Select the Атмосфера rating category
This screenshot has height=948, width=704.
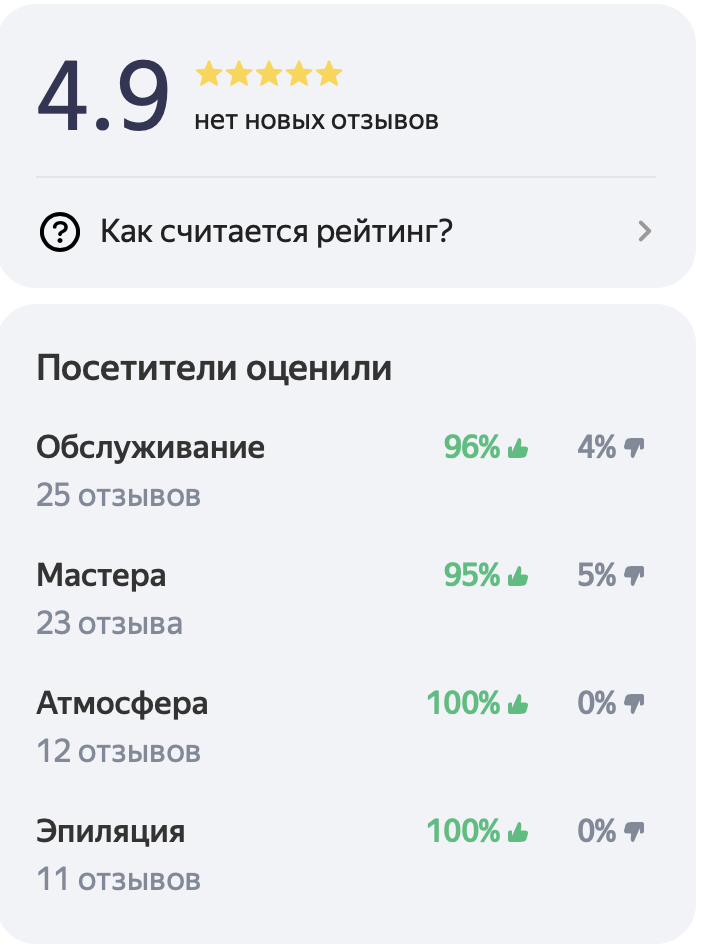pos(122,704)
